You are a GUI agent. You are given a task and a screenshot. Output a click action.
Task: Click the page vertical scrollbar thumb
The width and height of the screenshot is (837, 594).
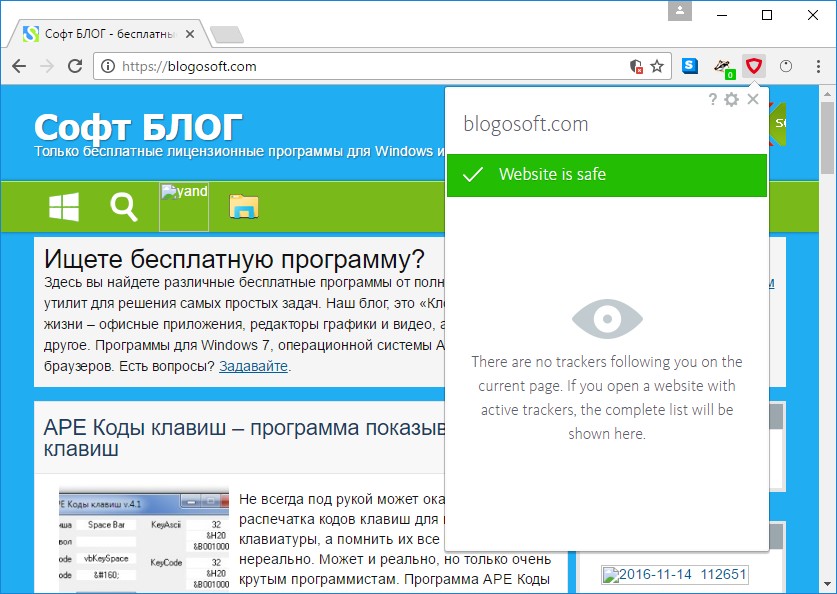click(827, 138)
